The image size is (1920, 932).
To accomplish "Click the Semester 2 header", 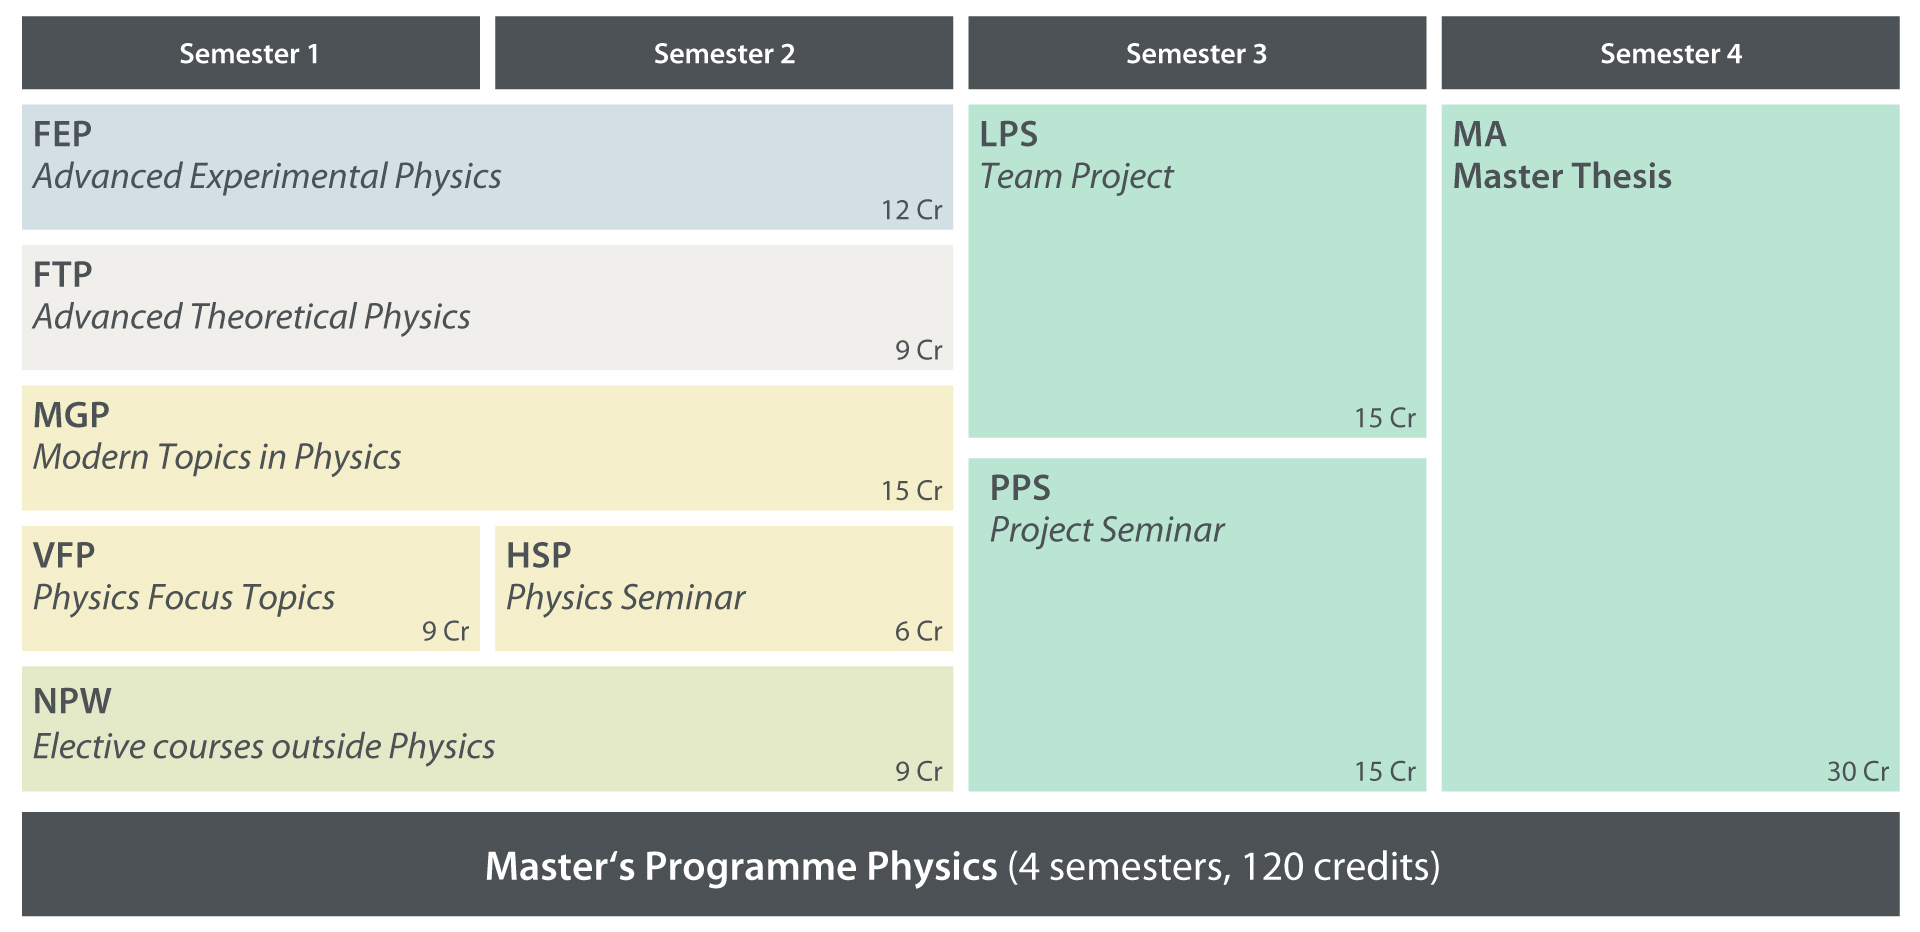I will (724, 53).
